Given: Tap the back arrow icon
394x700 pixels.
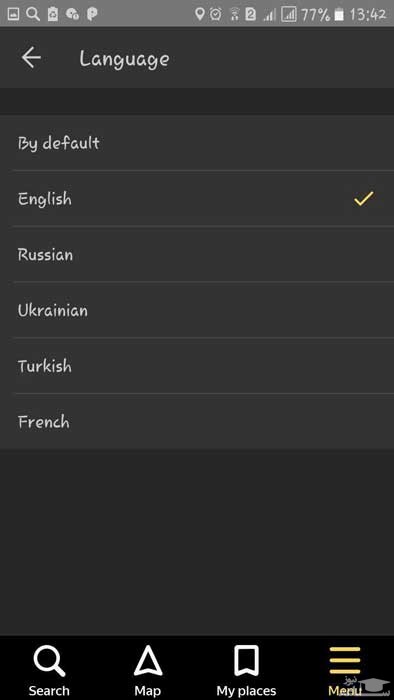Looking at the screenshot, I should point(31,58).
